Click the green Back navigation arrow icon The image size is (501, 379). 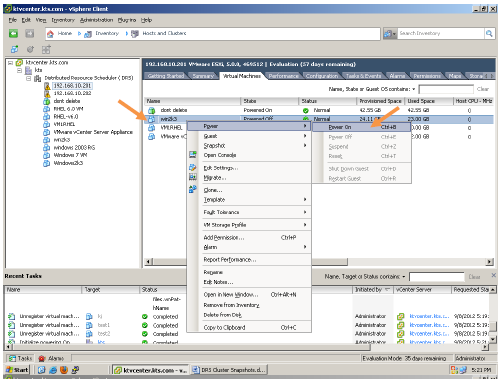coord(13,33)
